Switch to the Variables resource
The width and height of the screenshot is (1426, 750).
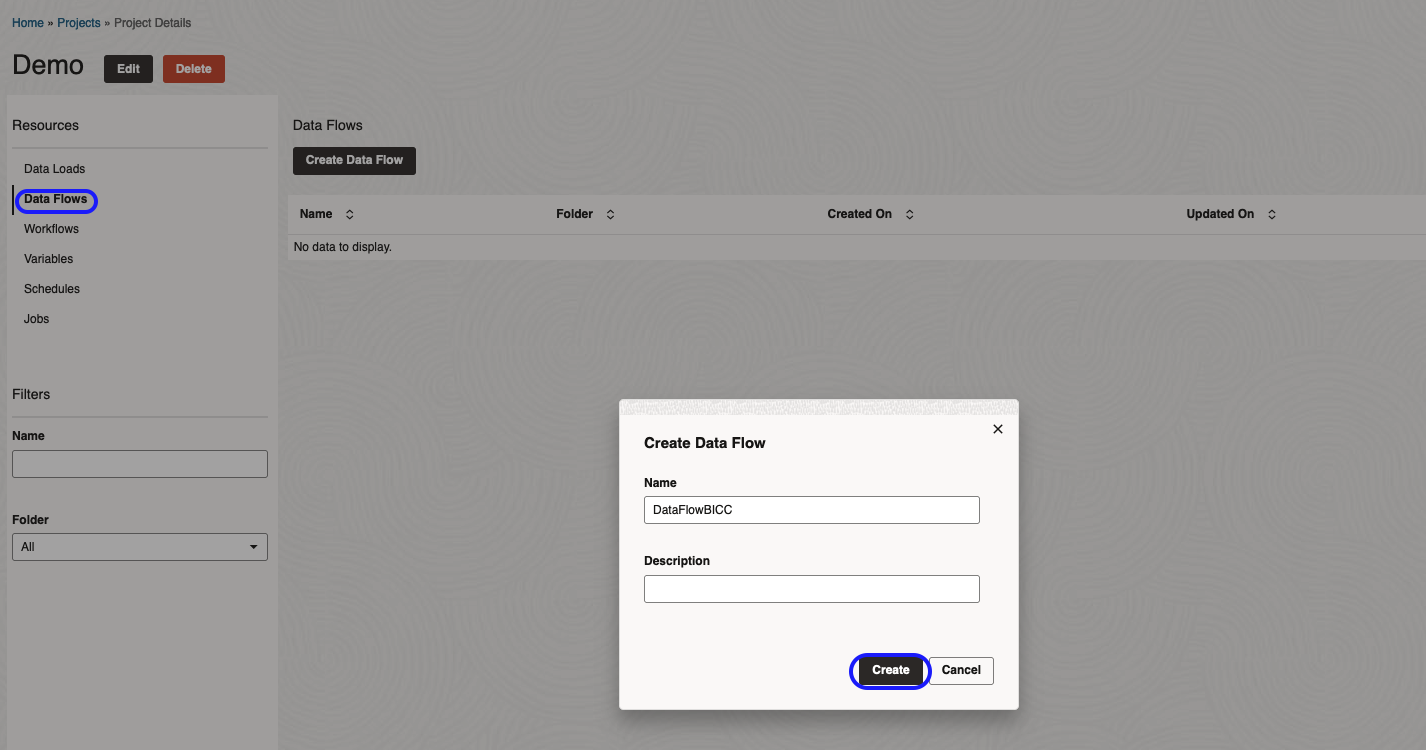coord(48,258)
